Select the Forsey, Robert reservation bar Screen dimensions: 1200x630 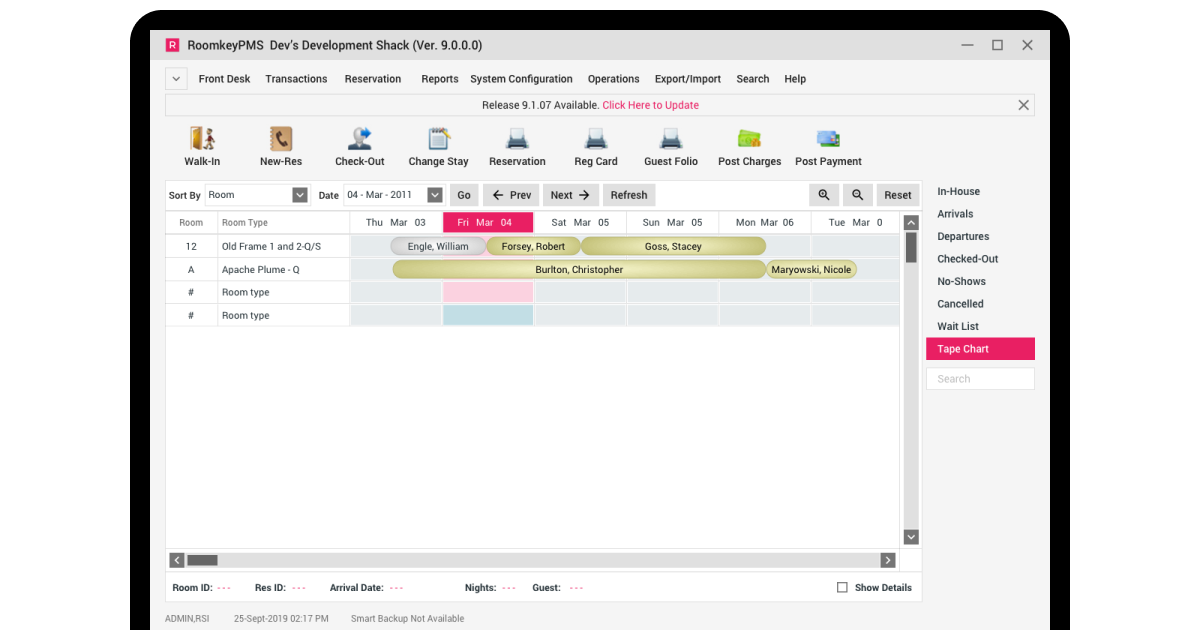tap(533, 246)
